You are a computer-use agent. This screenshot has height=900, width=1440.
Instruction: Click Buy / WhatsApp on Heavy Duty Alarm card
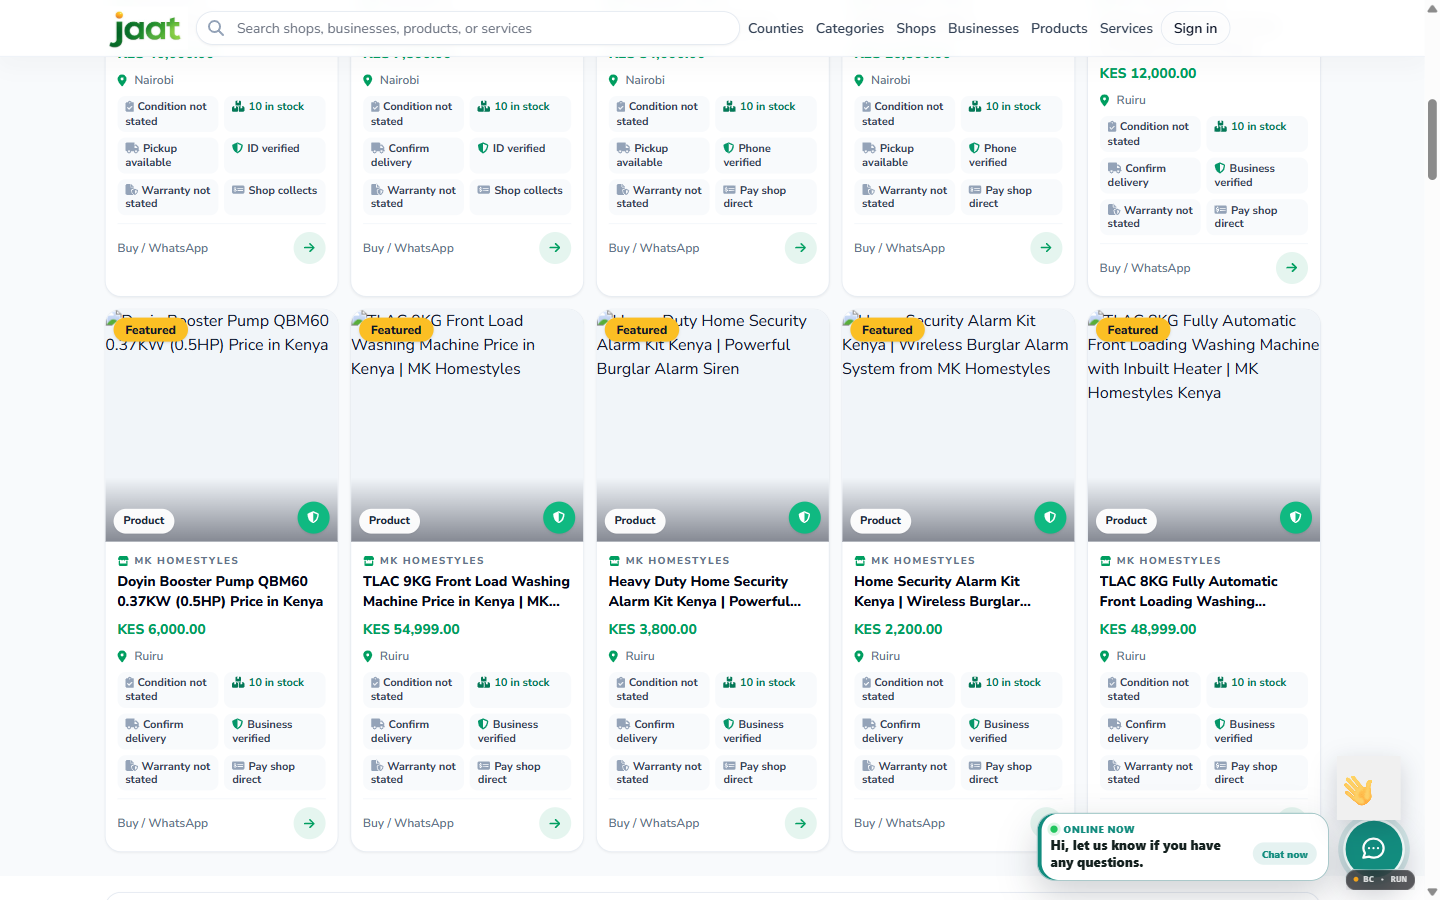click(654, 823)
